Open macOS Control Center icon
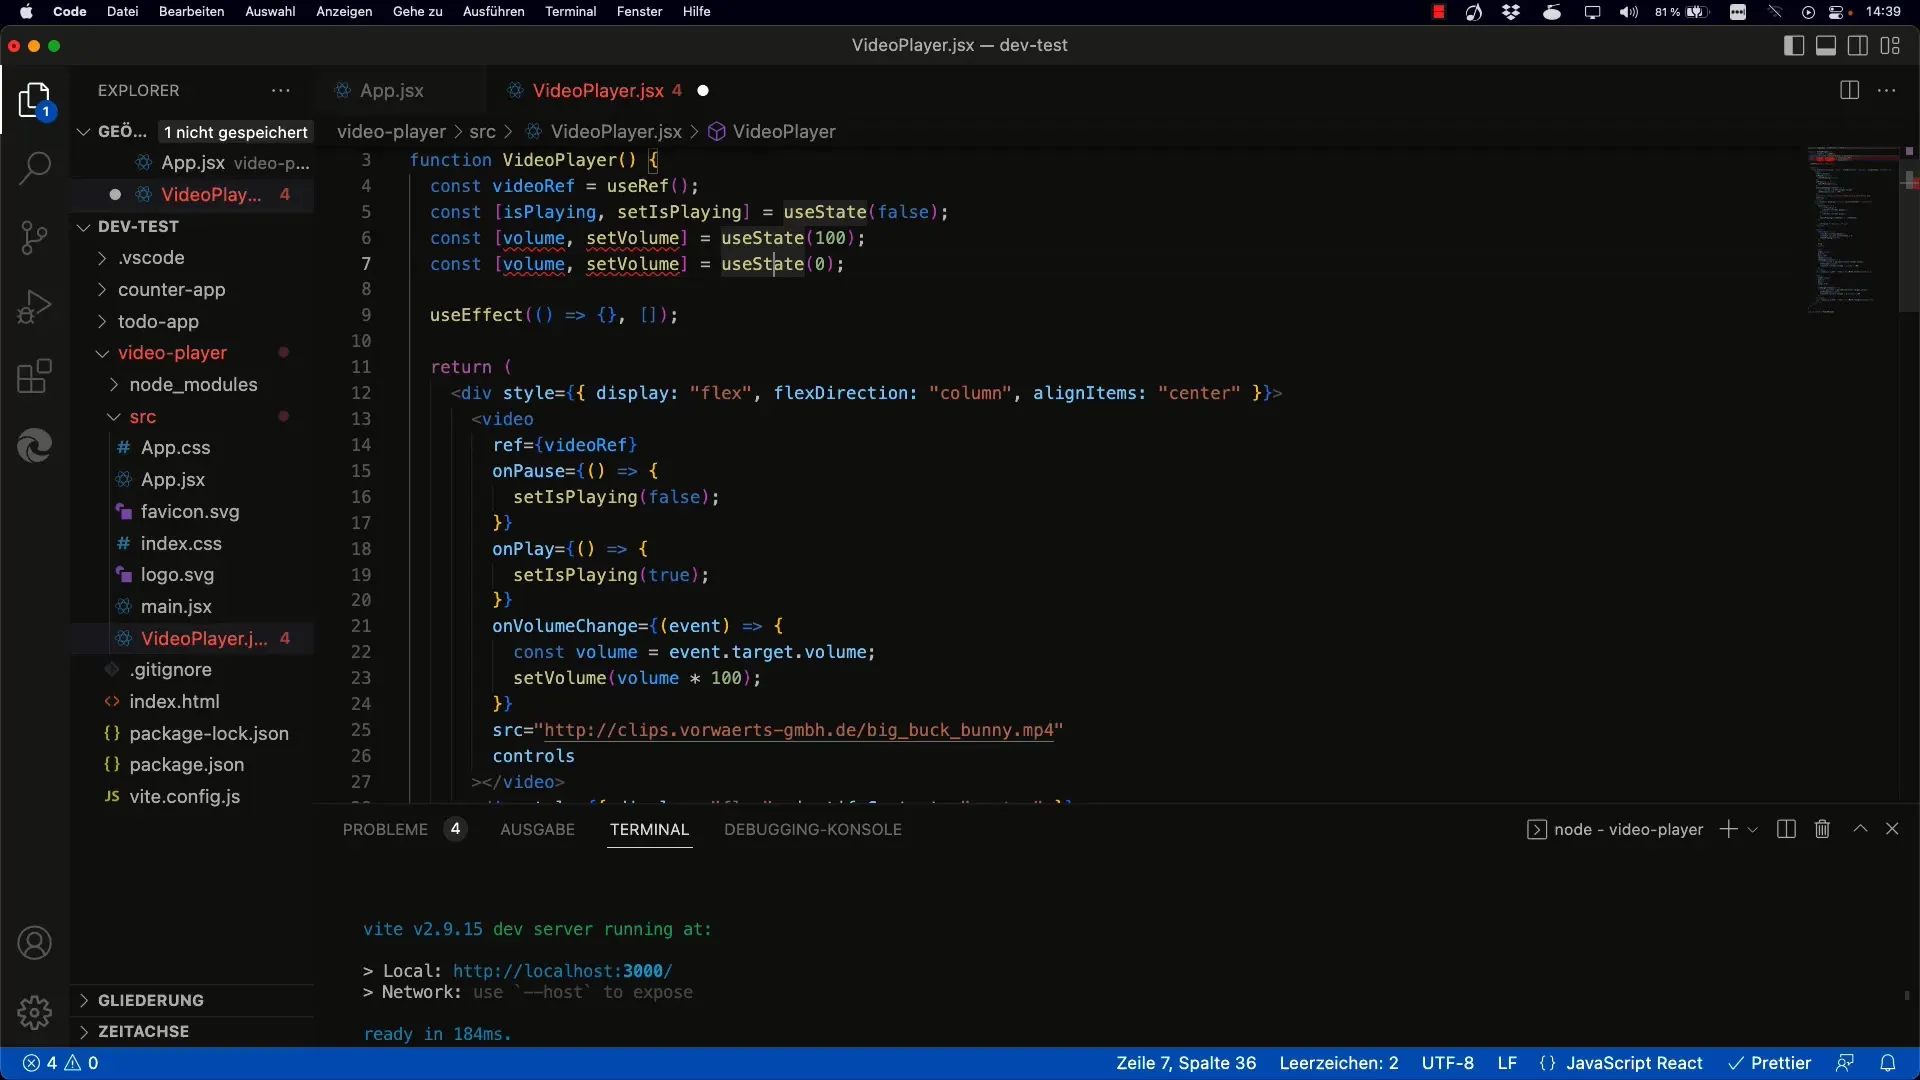Viewport: 1920px width, 1080px height. [1838, 12]
